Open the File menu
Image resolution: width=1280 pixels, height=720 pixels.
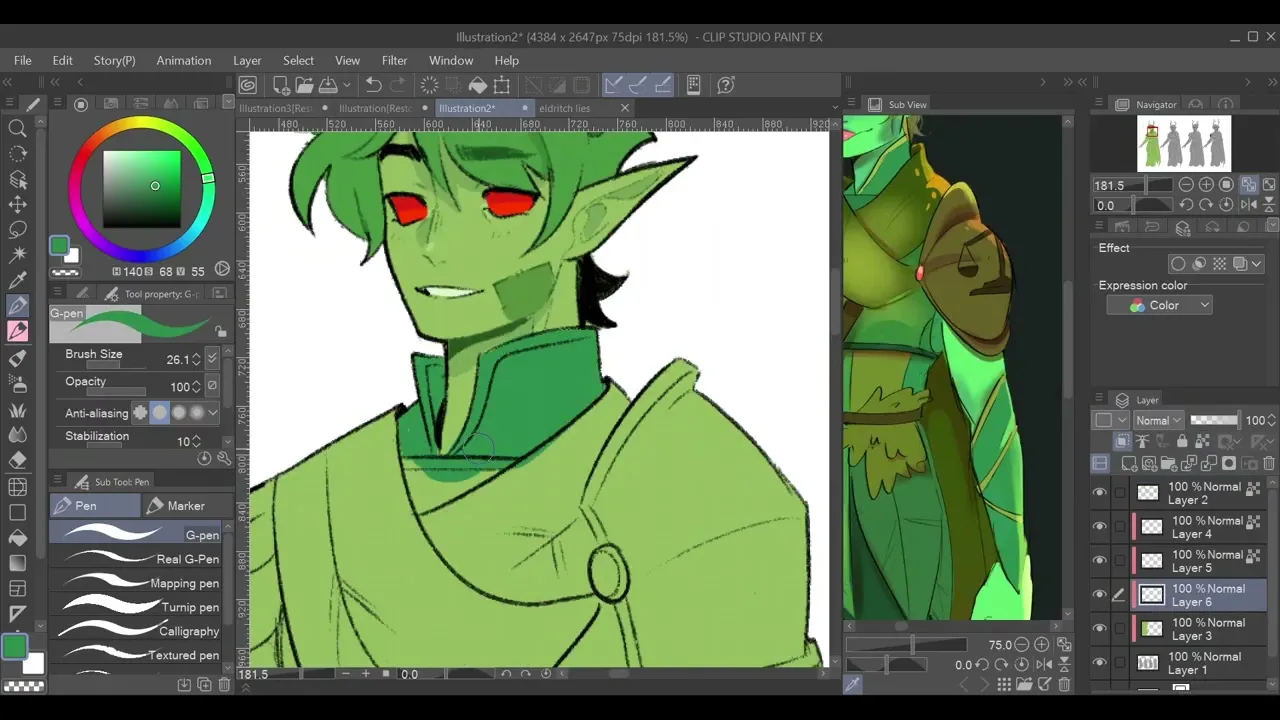tap(23, 61)
